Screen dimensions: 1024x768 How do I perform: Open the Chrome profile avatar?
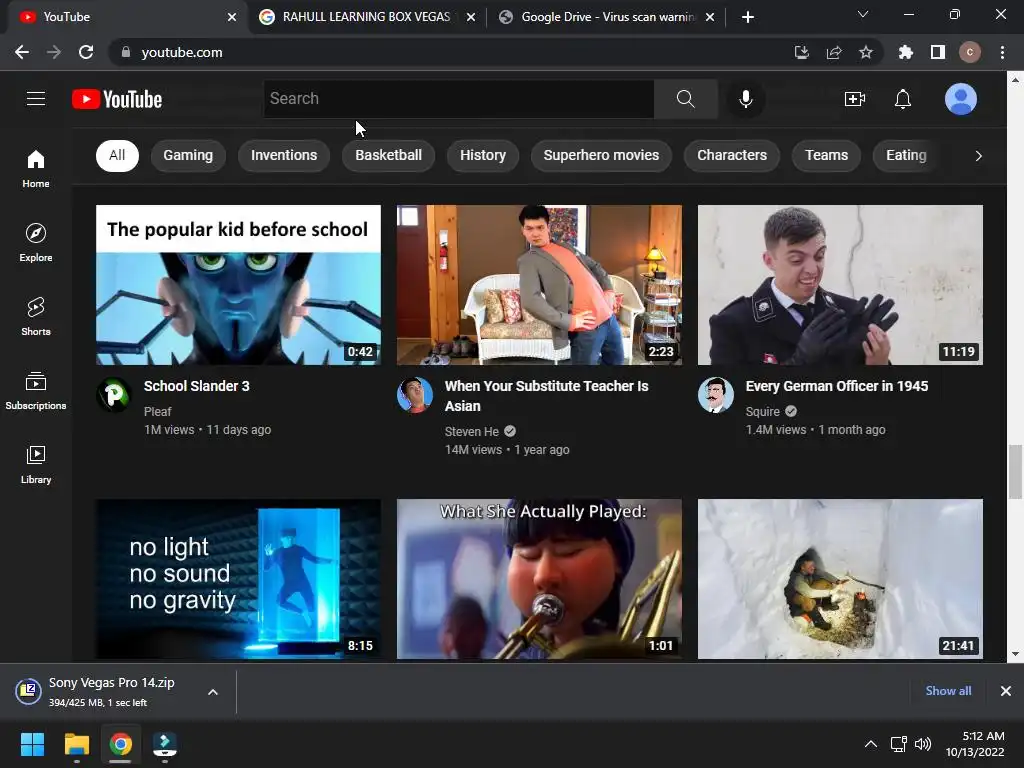tap(970, 52)
